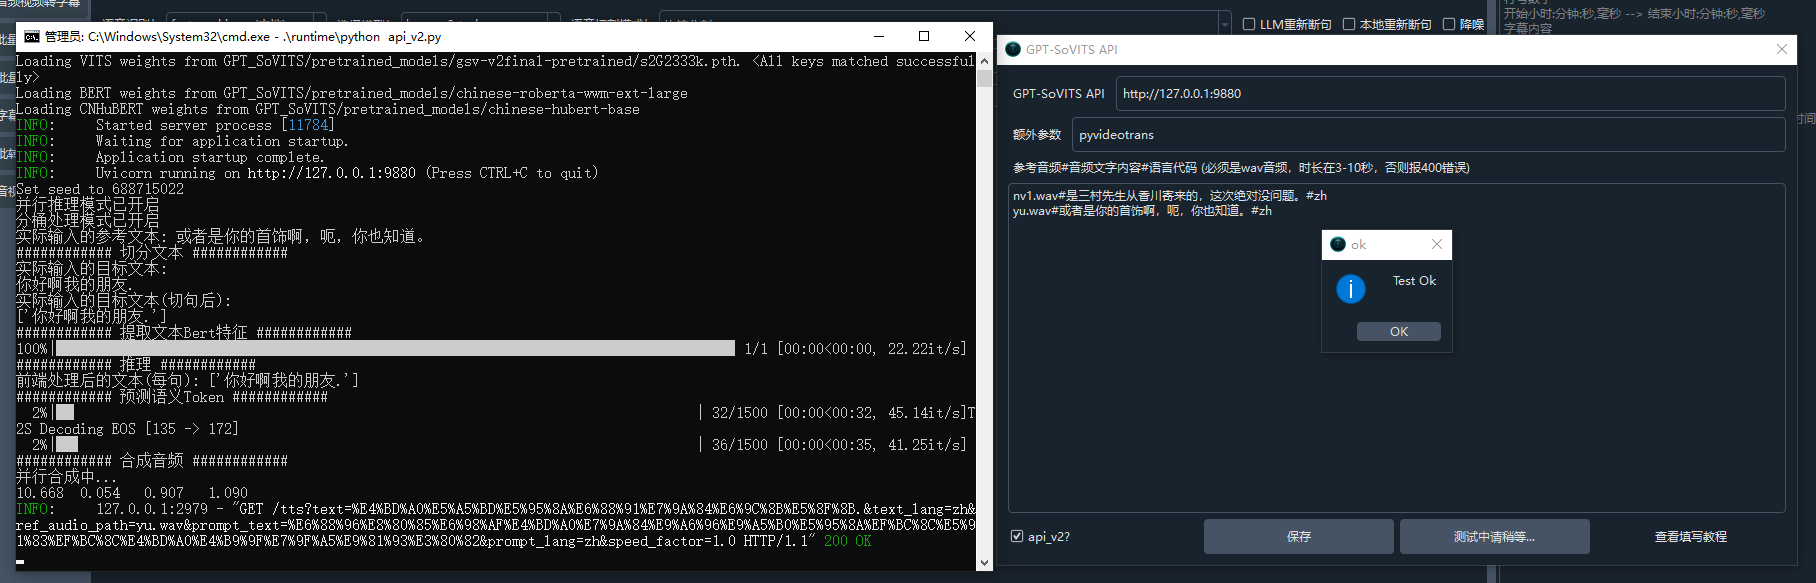1816x583 pixels.
Task: Close the GPT-SoVITS API settings window
Action: [1781, 49]
